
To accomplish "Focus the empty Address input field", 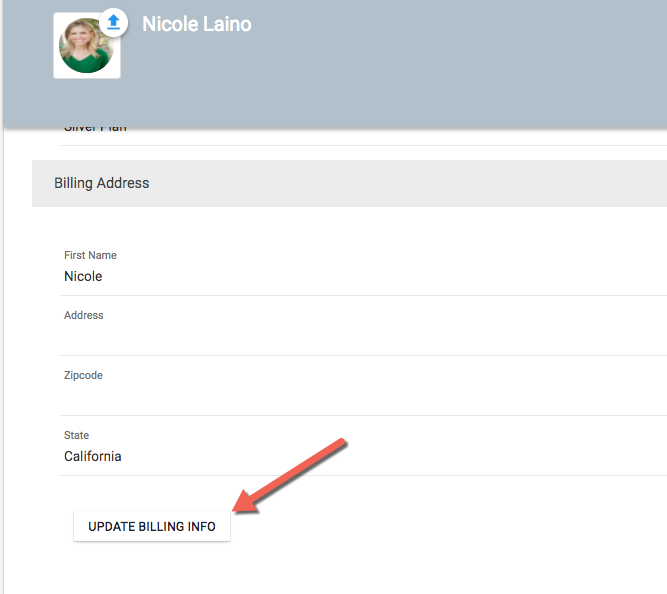I will click(x=300, y=337).
